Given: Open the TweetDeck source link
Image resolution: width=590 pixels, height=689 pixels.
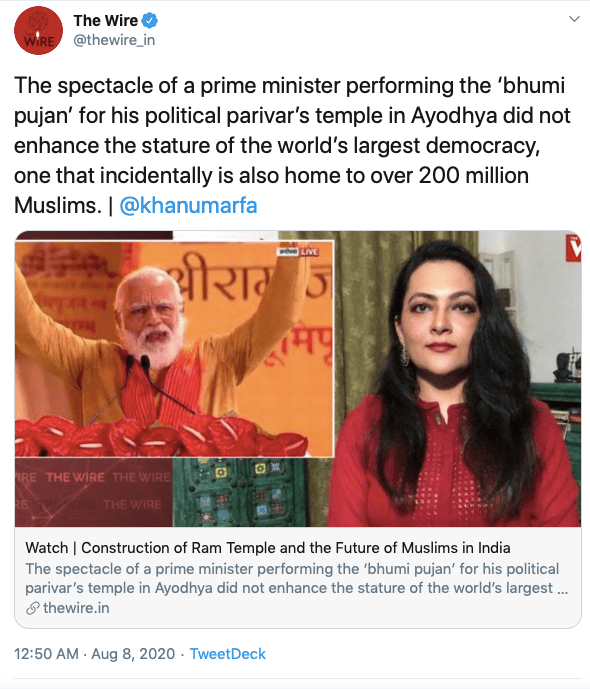Looking at the screenshot, I should tap(228, 654).
